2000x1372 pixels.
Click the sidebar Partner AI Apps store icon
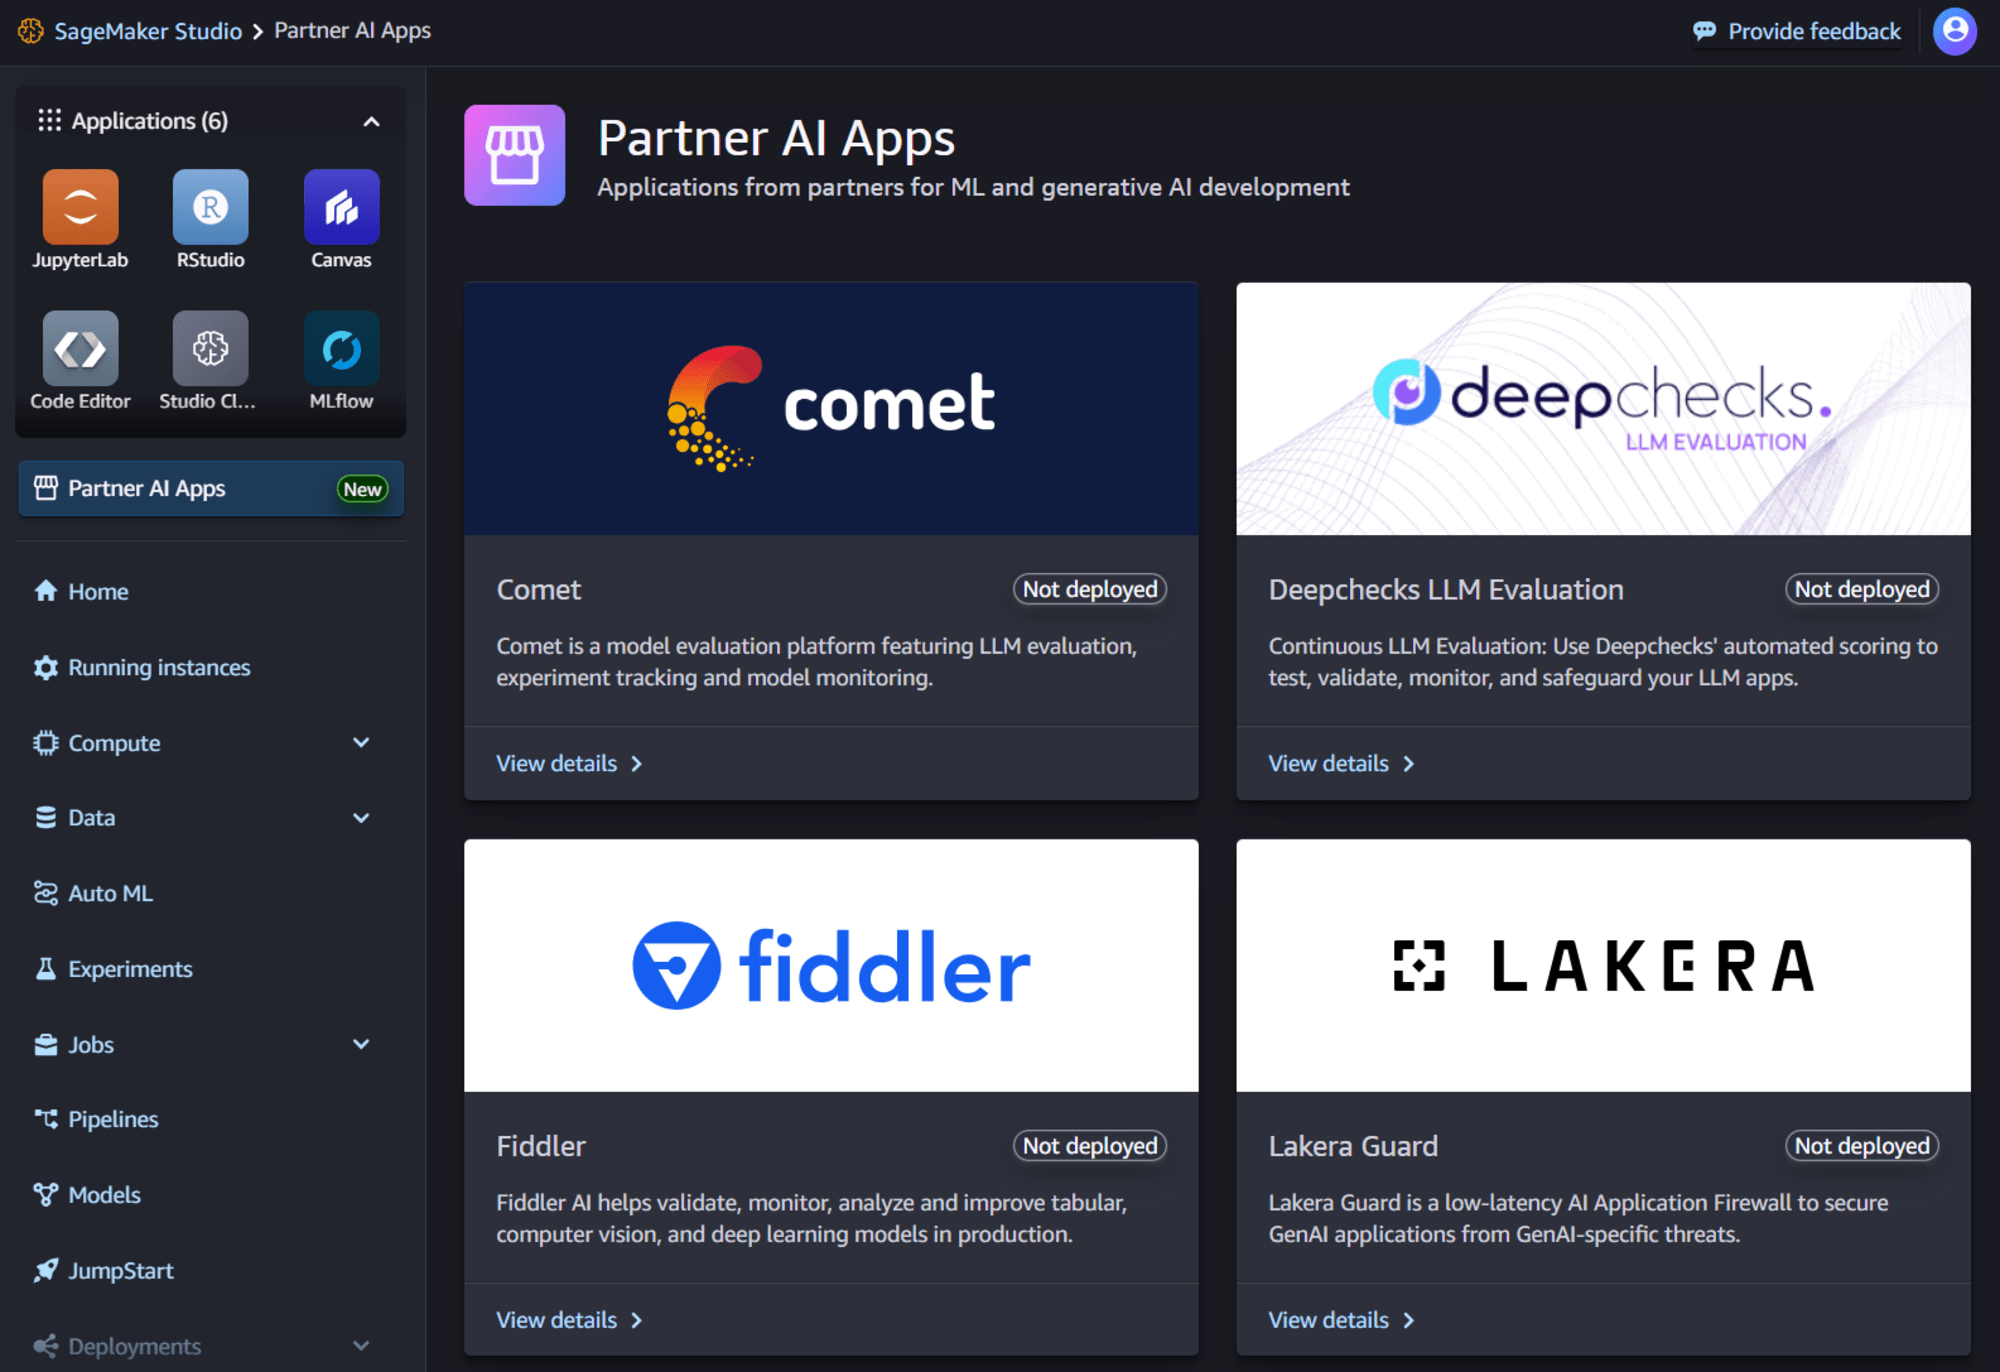[x=46, y=488]
